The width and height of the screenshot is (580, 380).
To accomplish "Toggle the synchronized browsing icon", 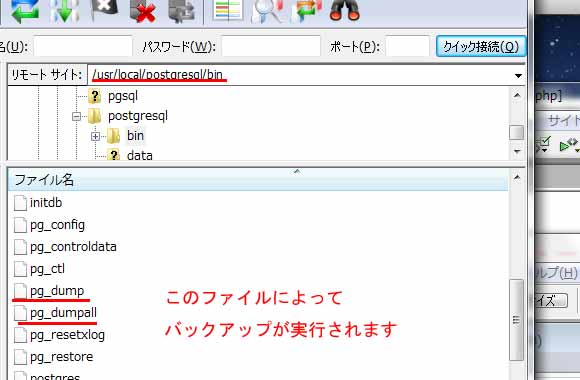I will point(307,10).
